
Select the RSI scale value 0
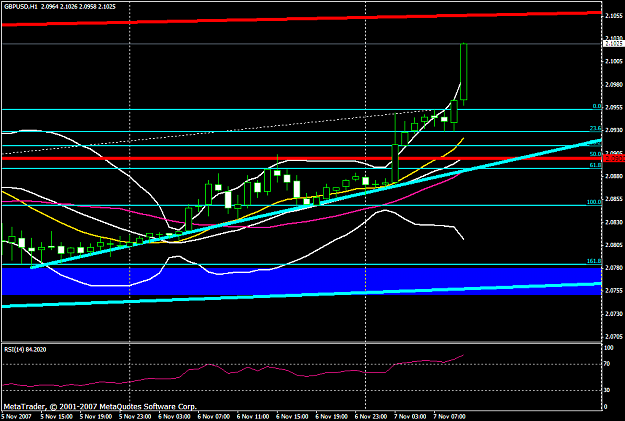pyautogui.click(x=606, y=407)
